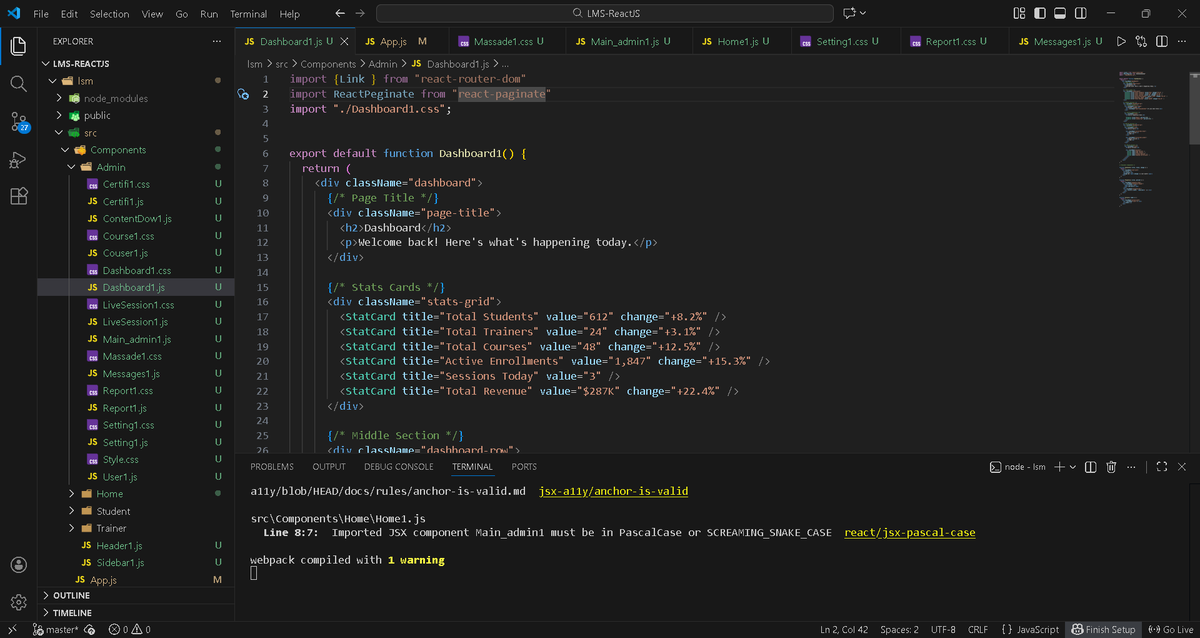Open the Search view icon
Screen dimensions: 1200x638
pos(18,84)
